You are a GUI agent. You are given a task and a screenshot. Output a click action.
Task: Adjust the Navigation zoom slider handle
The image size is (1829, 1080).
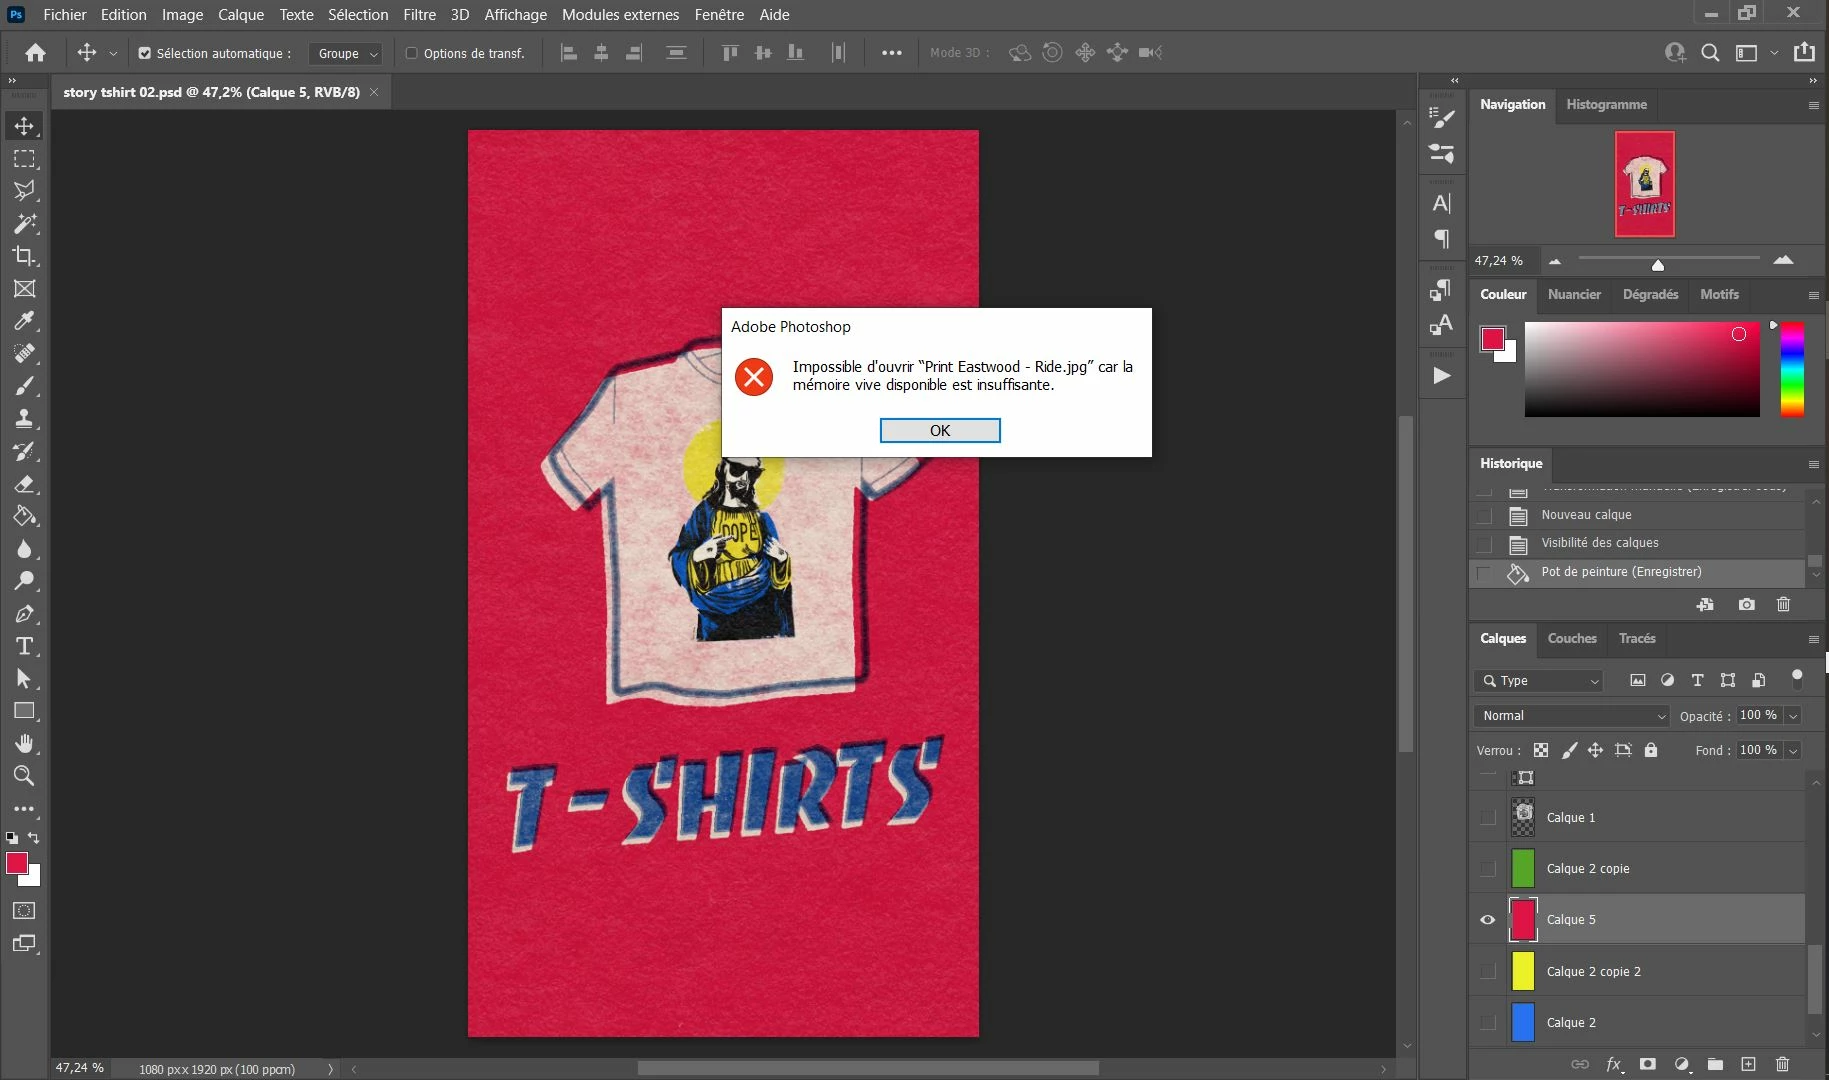pos(1658,265)
